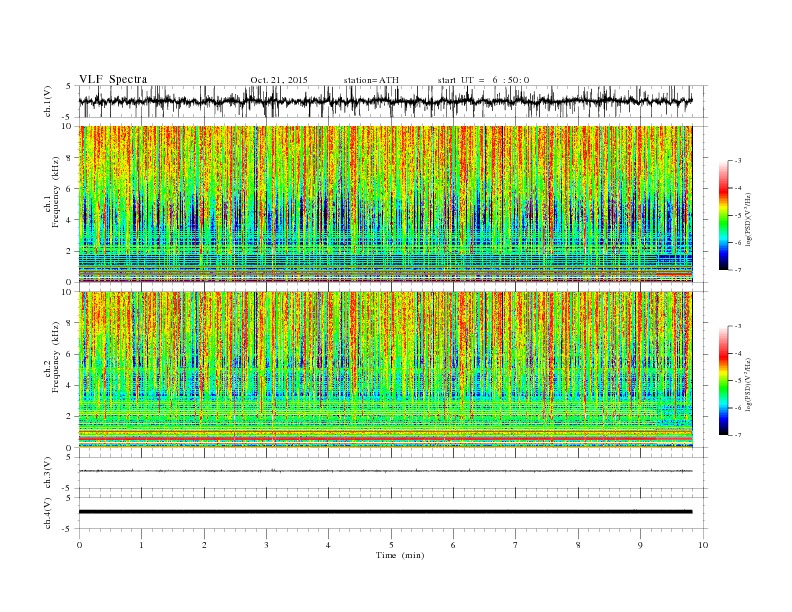Screen dimensions: 792x612
Task: Click the log(PSD) label beside ch.1 colorbar
Action: coord(748,217)
